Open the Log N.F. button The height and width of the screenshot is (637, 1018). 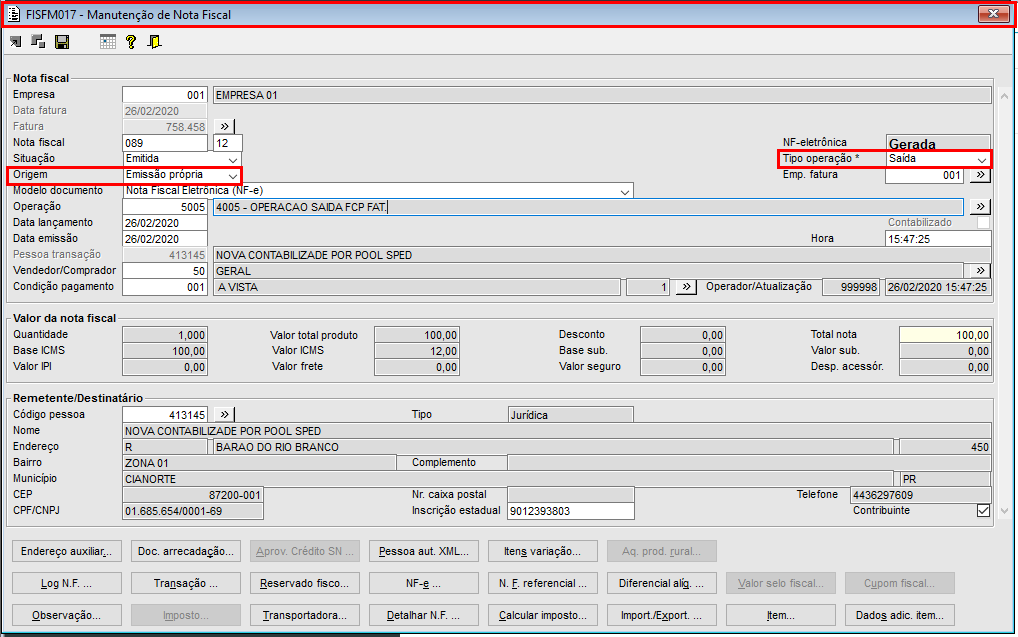[67, 583]
